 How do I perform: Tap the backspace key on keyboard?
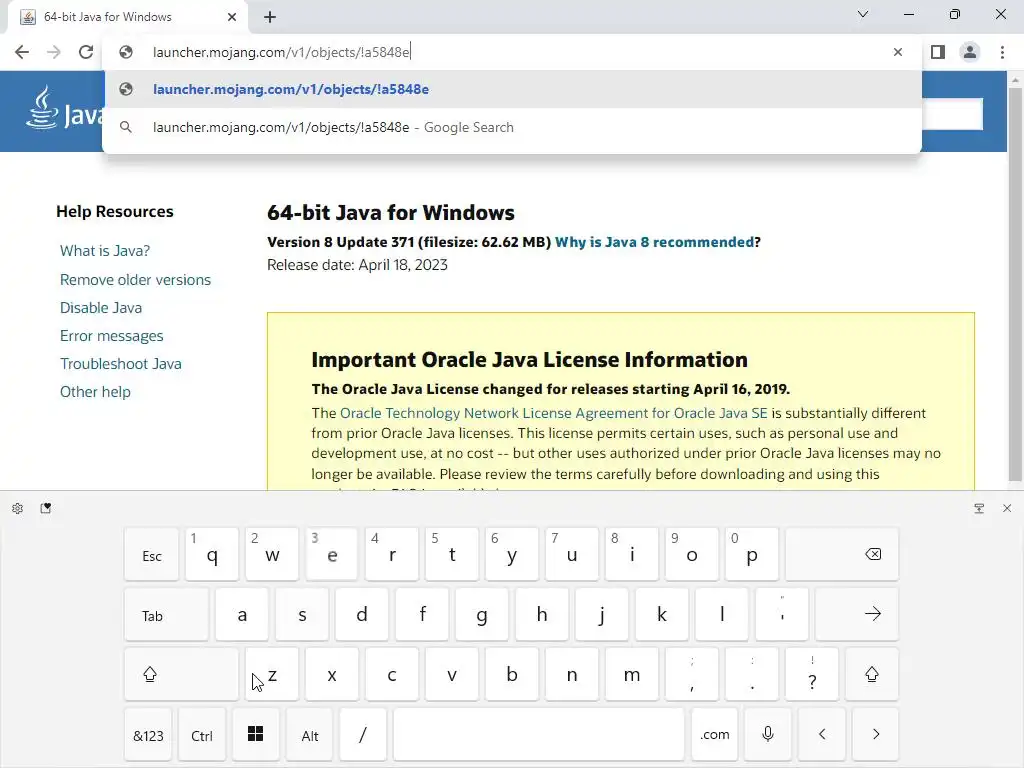[x=842, y=554]
